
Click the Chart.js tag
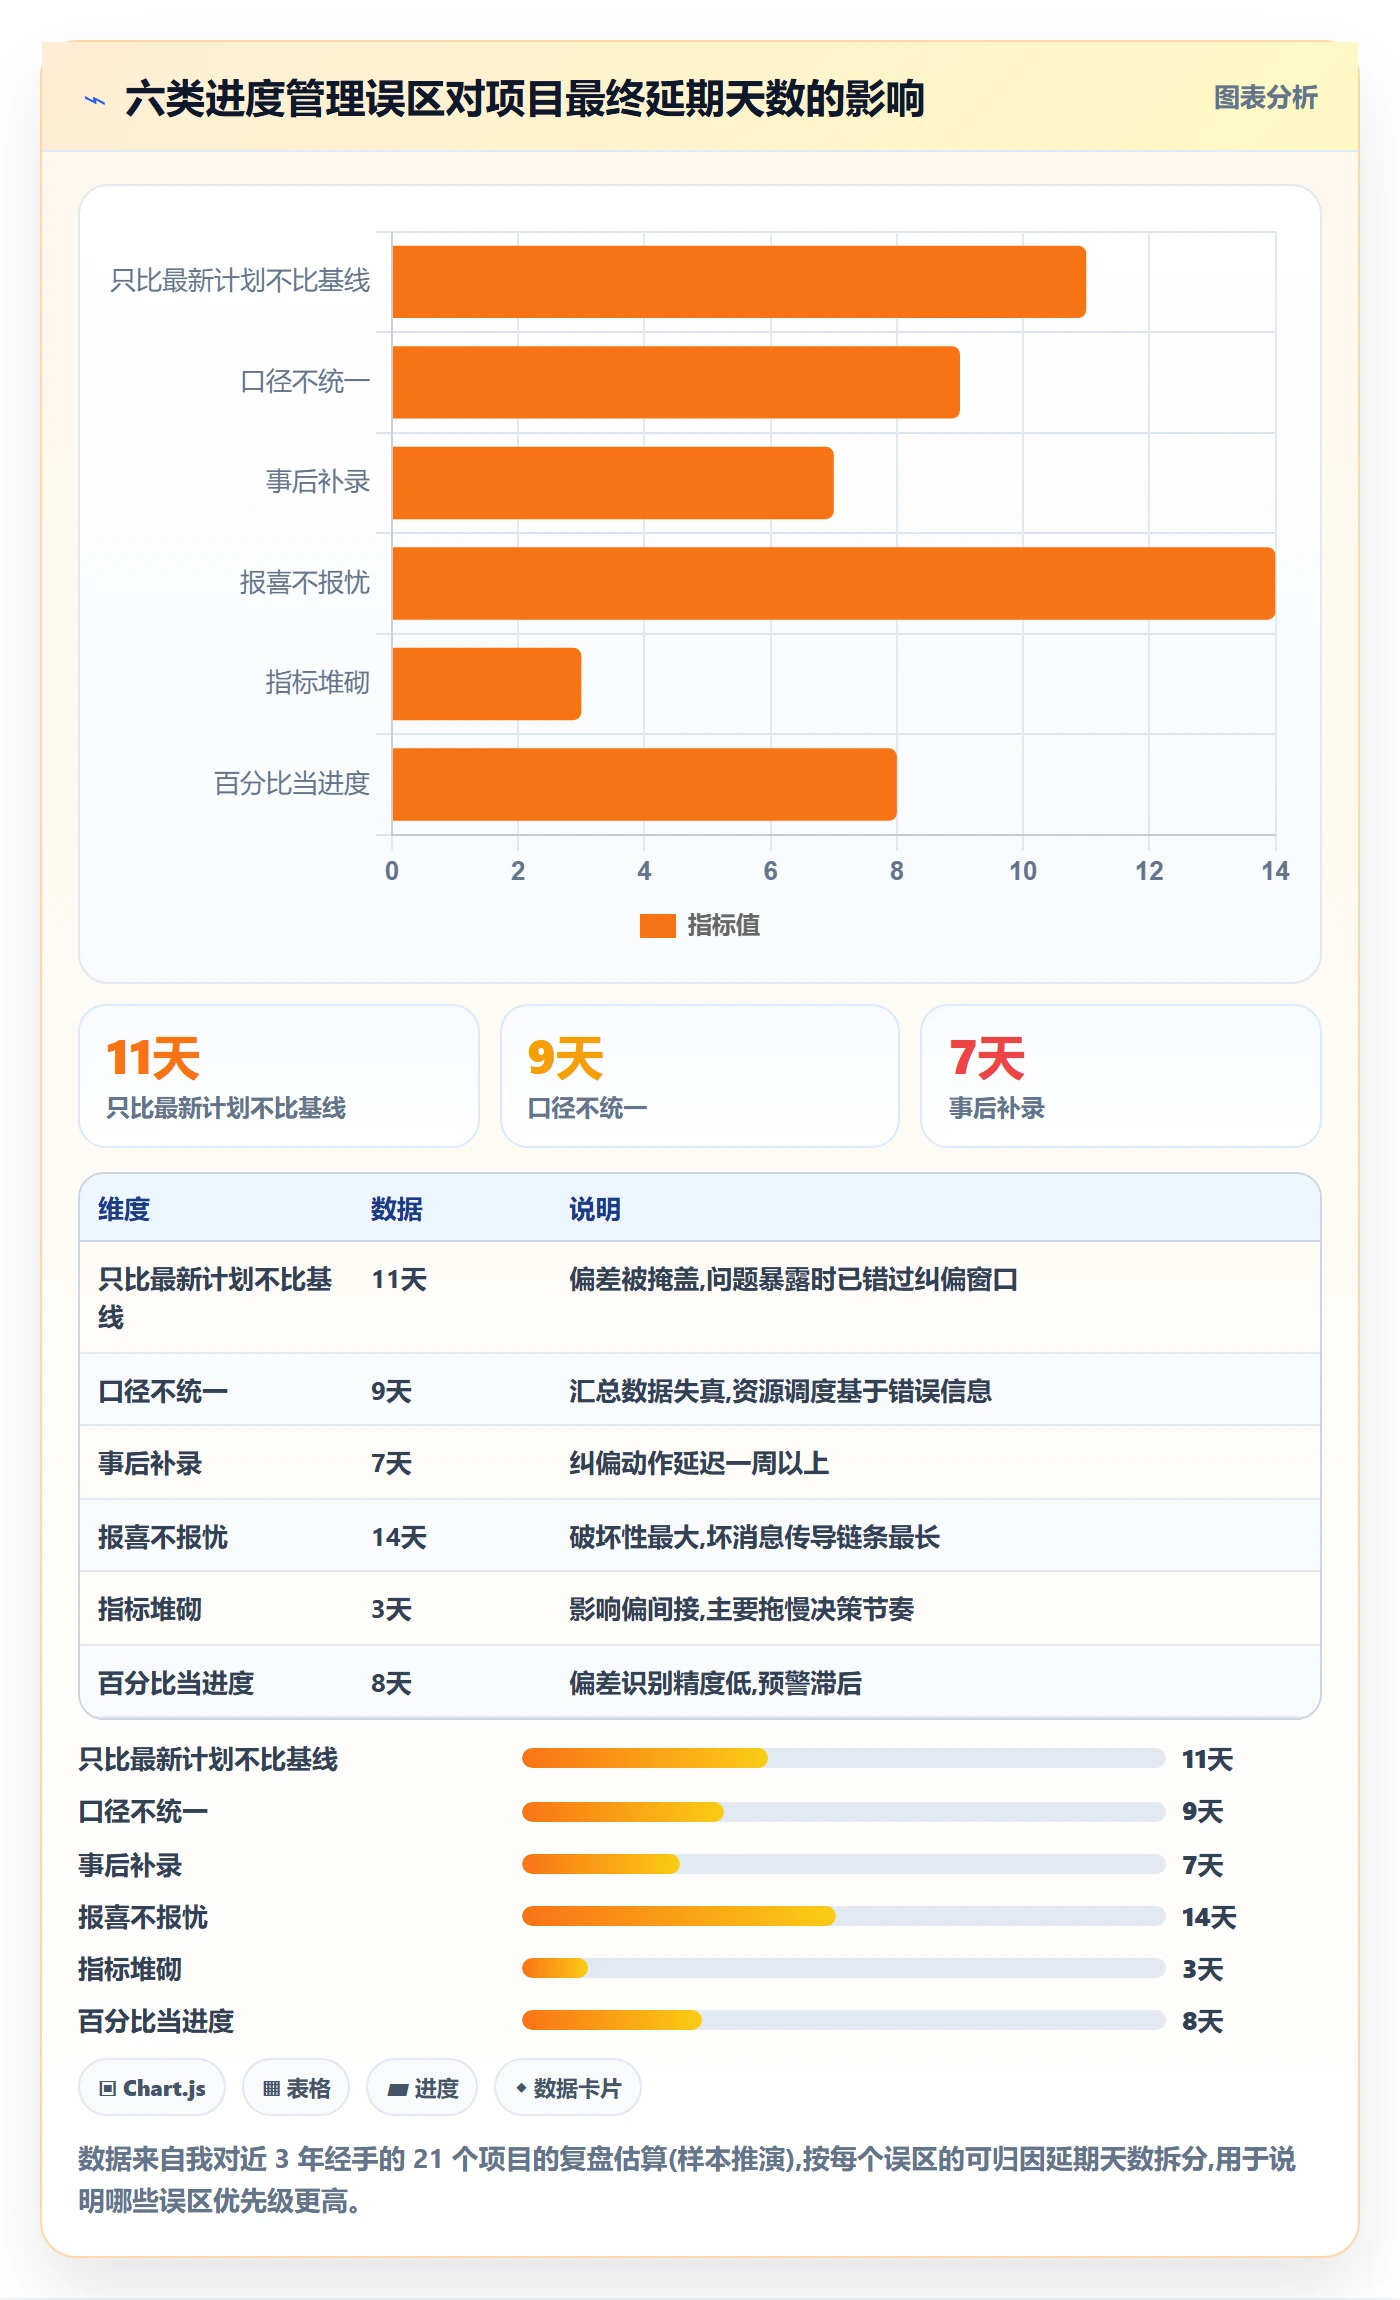pos(152,2088)
